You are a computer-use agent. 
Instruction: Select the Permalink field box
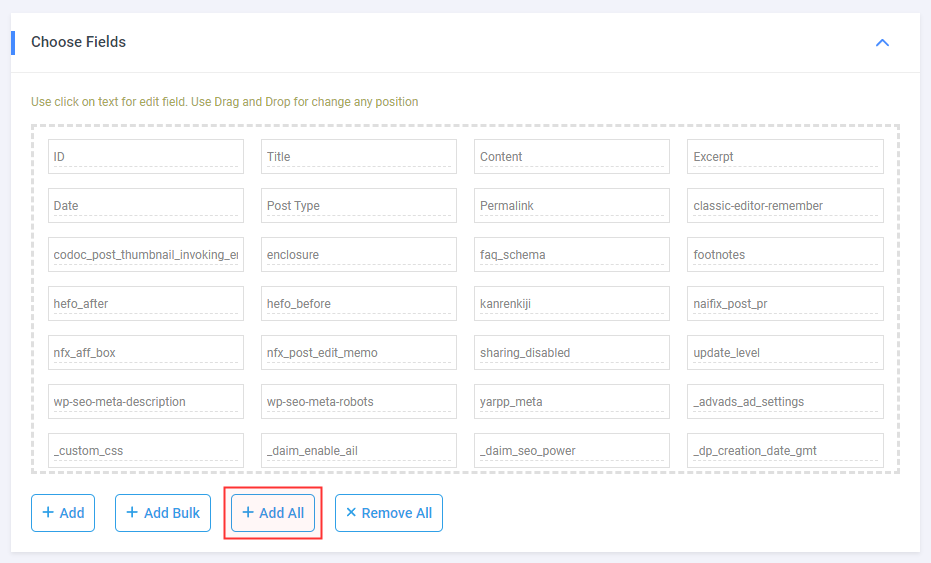point(572,205)
